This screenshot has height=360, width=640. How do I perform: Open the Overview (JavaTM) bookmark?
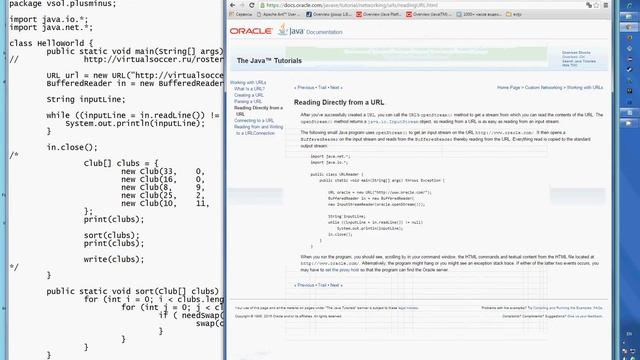[x=429, y=14]
